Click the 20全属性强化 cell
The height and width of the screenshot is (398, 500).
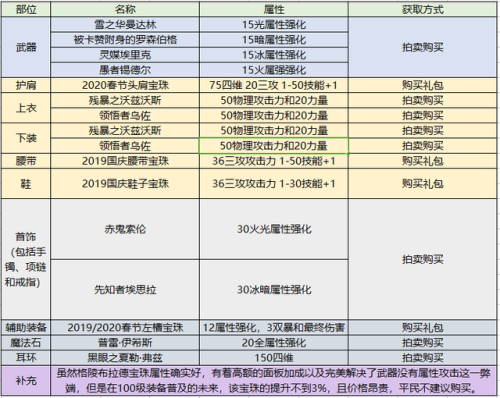274,343
